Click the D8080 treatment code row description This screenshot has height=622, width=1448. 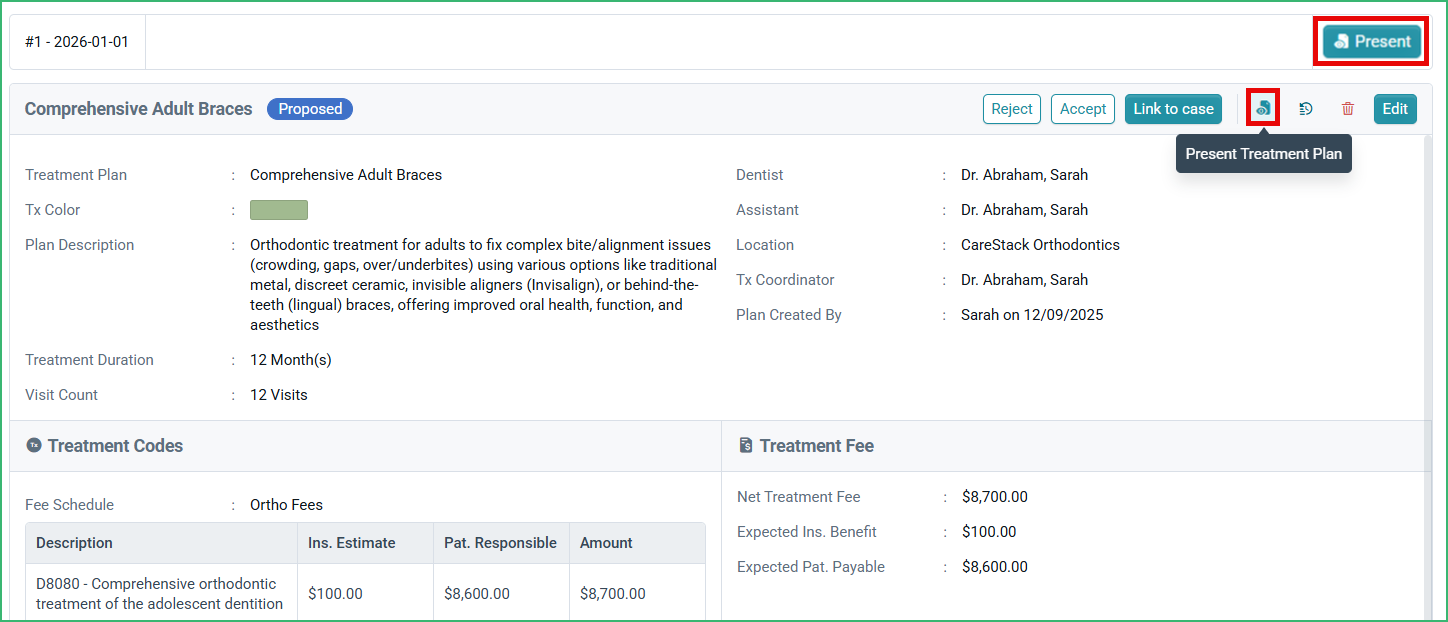click(160, 593)
